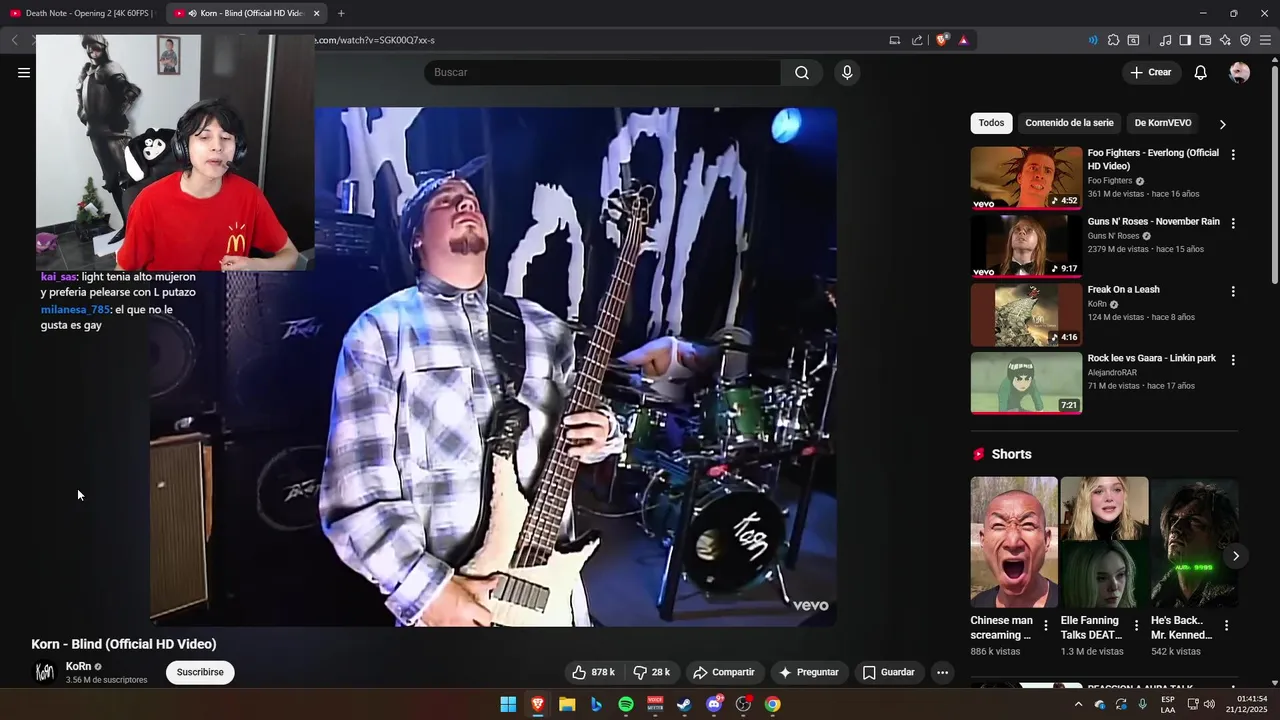Start voice search with the microphone icon

point(847,72)
